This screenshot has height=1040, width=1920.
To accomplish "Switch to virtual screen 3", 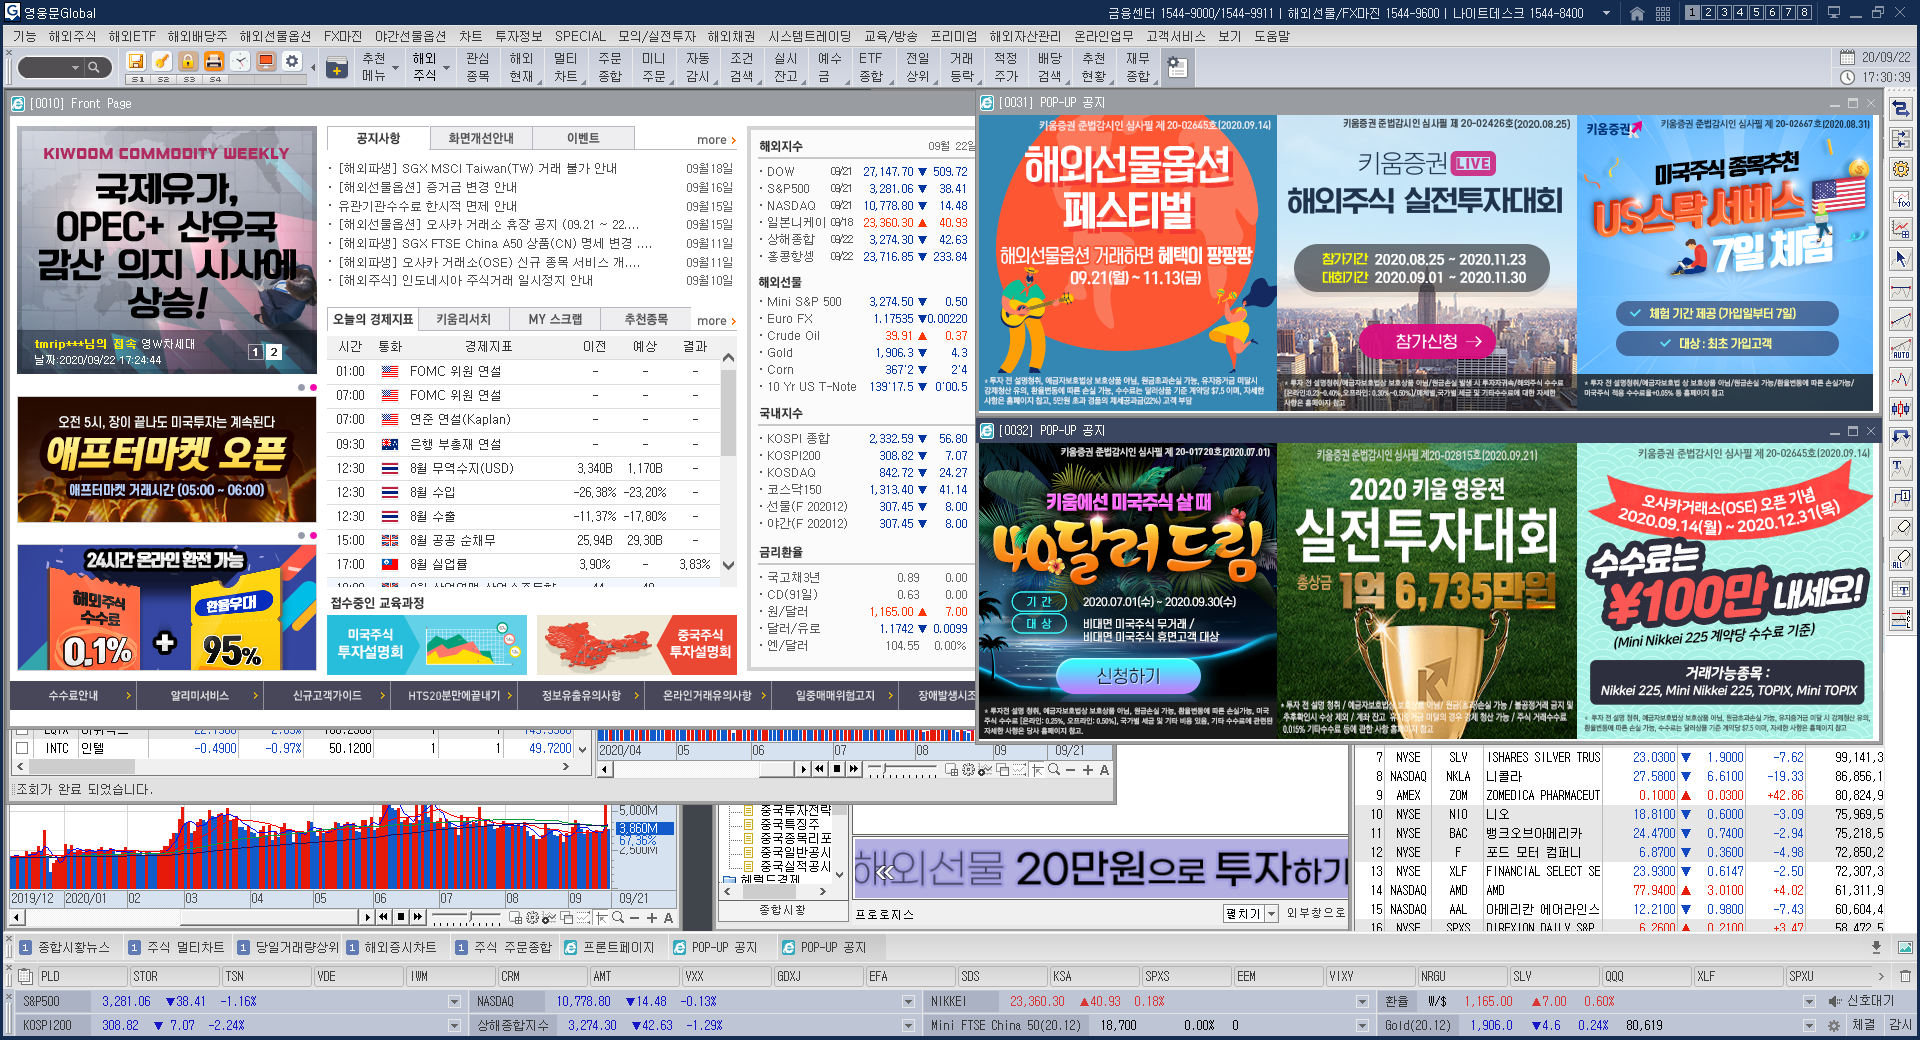I will 1724,13.
